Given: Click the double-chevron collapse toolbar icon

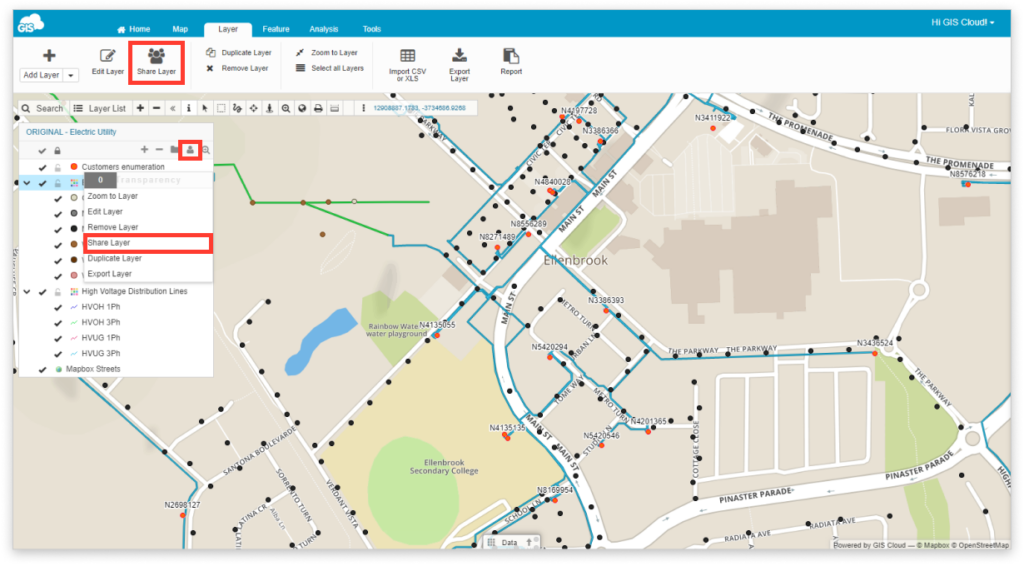Looking at the screenshot, I should click(172, 108).
